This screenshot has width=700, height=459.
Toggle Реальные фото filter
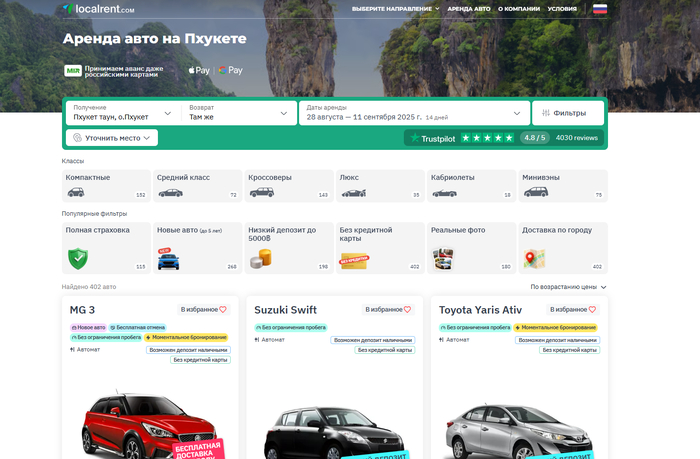tap(471, 248)
